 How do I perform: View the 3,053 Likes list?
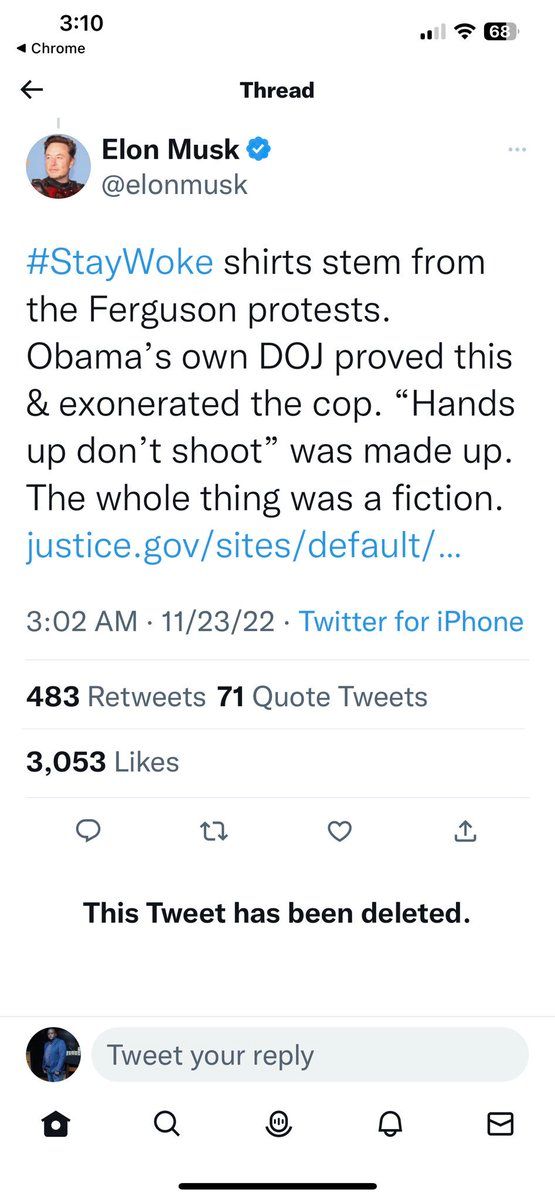pos(103,762)
